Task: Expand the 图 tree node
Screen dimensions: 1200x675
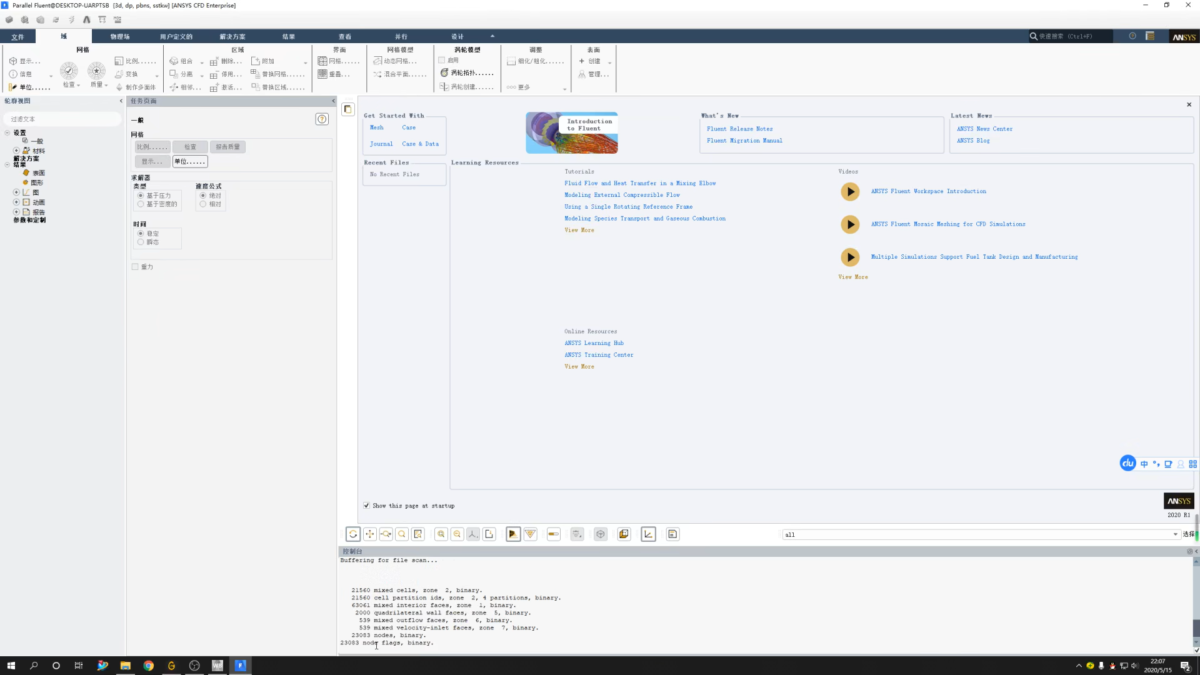Action: pos(16,192)
